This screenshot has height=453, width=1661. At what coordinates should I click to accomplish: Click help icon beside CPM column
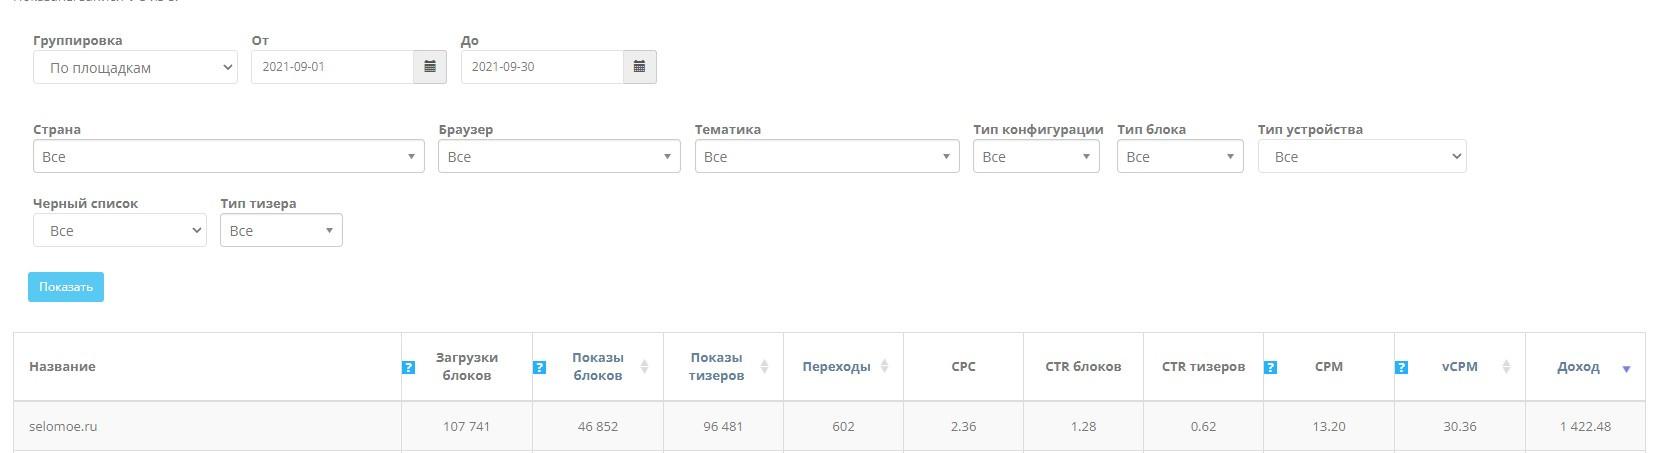point(1270,368)
